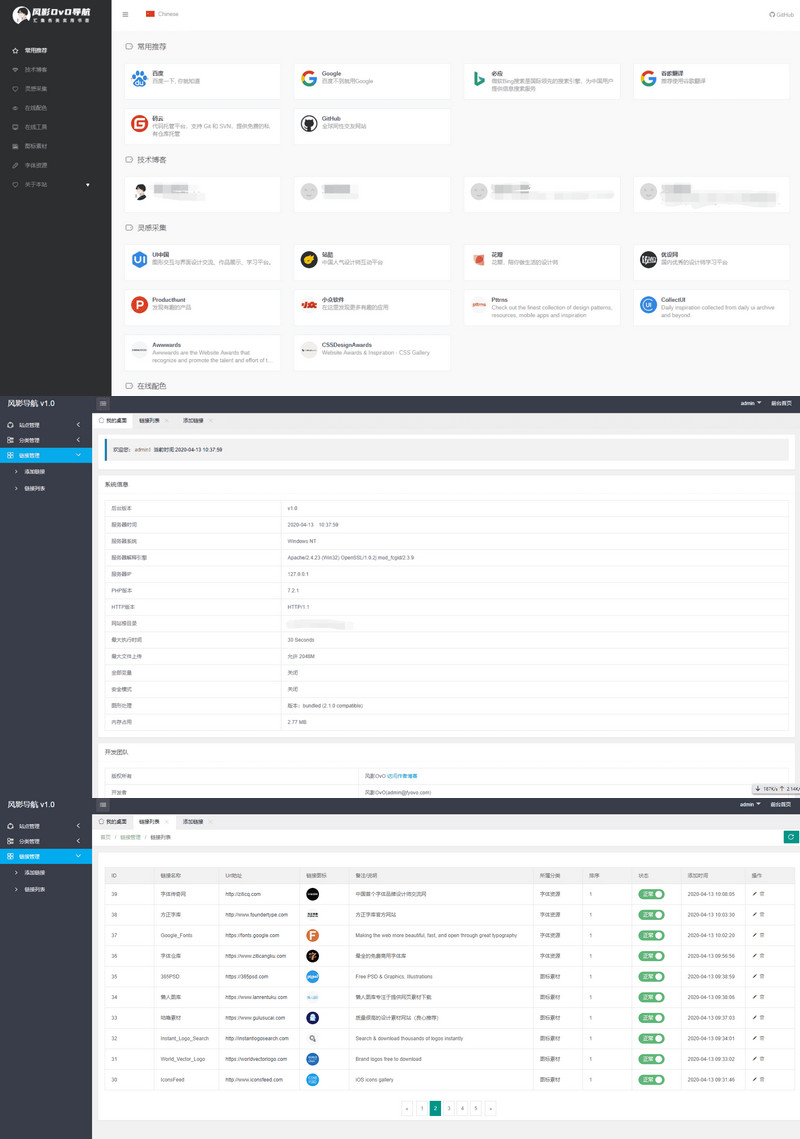Screen dimensions: 800x1139
Task: Edit the Google_Fonts row
Action: click(754, 936)
